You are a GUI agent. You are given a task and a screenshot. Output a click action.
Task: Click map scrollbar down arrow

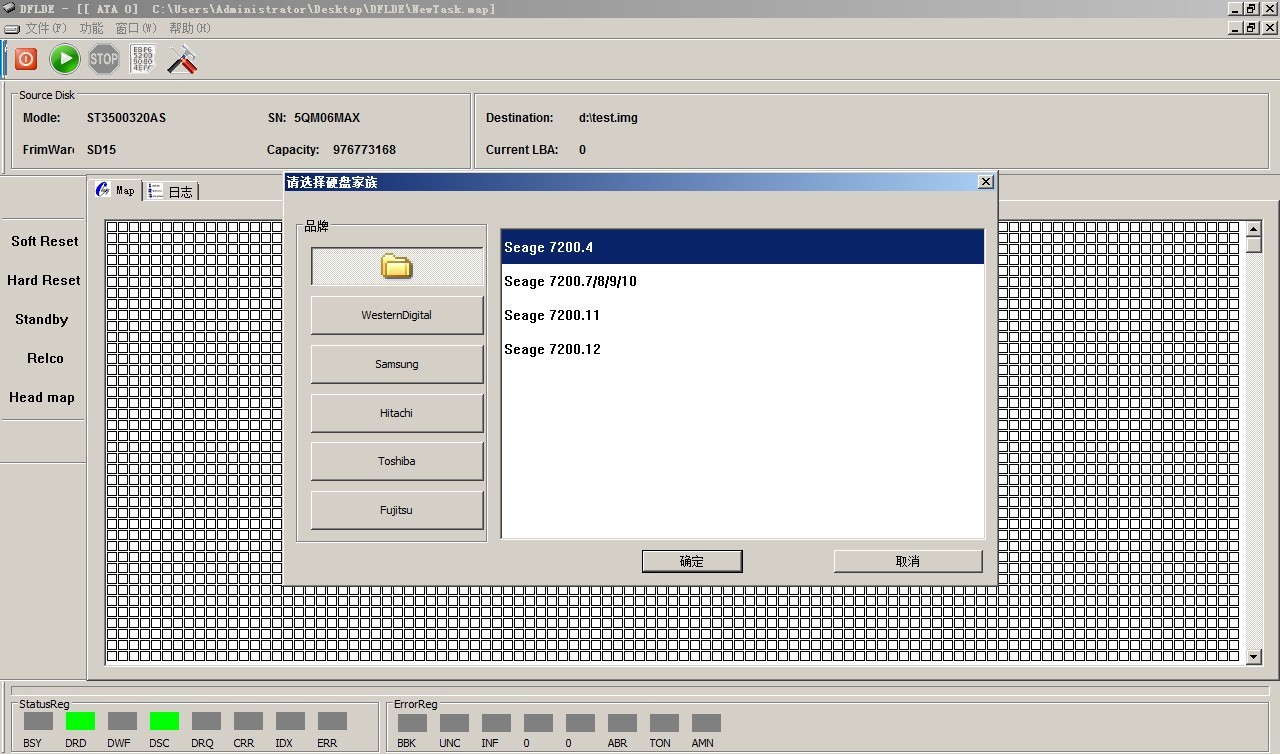pyautogui.click(x=1254, y=657)
